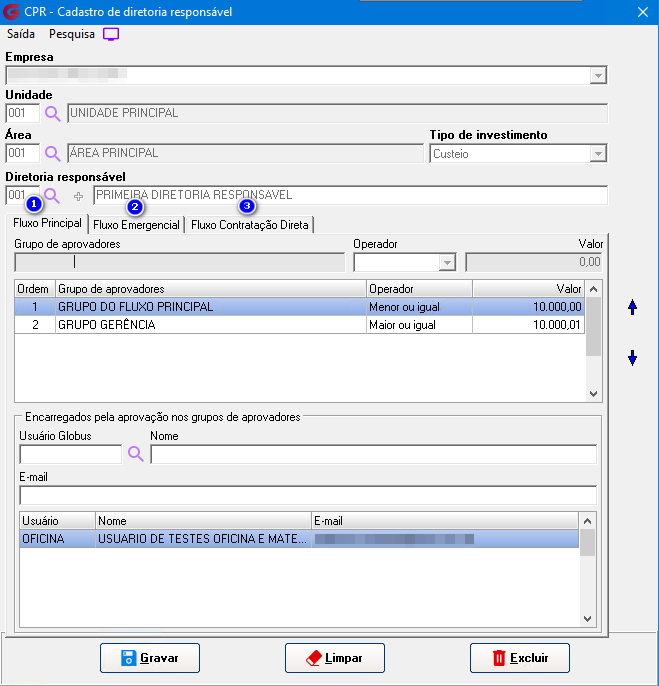Move approver group up with blue arrow
This screenshot has width=659, height=686.
click(632, 307)
